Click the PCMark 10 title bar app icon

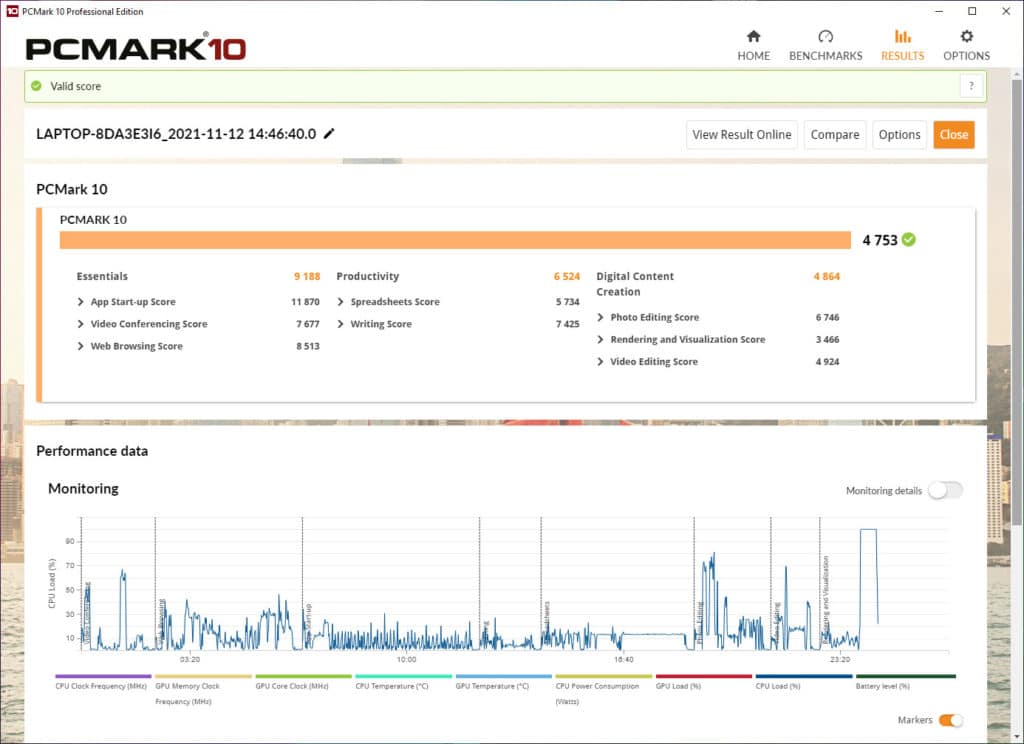tap(12, 11)
